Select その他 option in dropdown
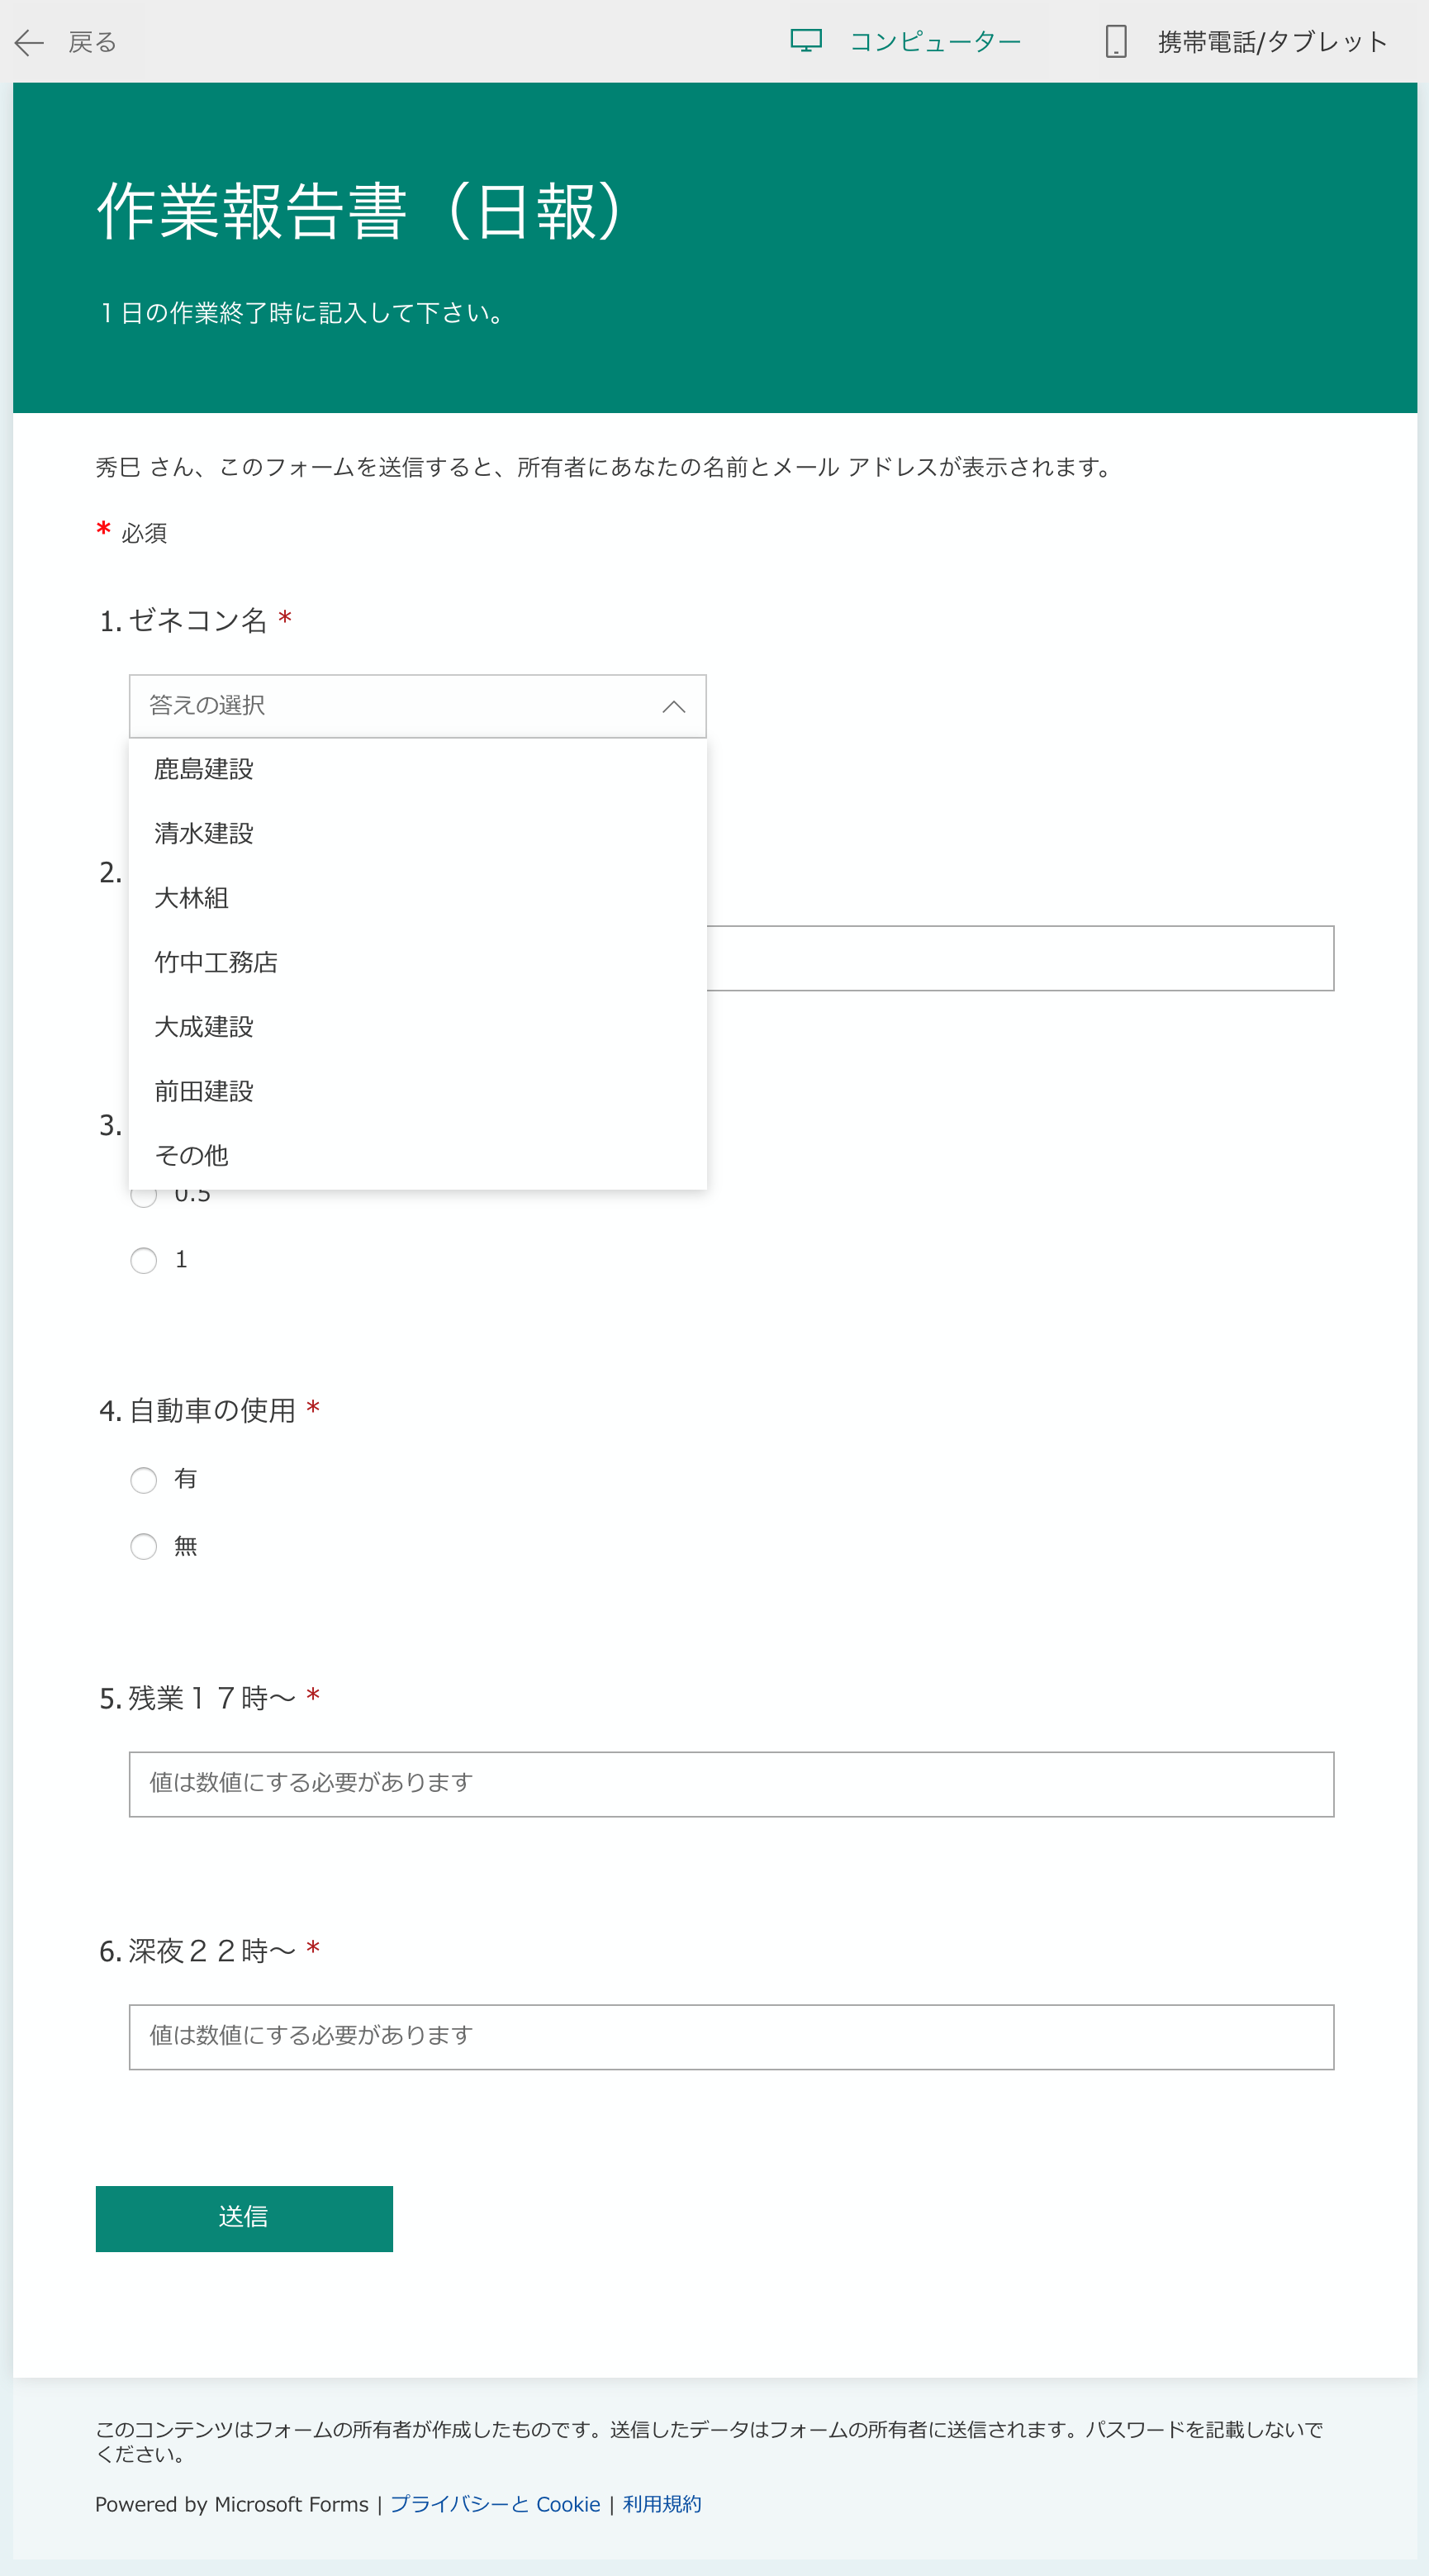1429x2576 pixels. tap(192, 1156)
